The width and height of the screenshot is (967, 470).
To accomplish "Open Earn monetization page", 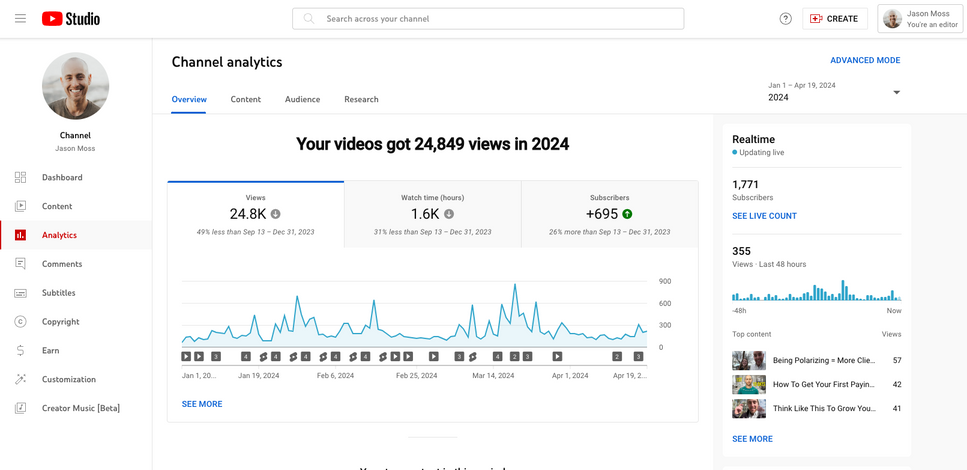I will coord(50,351).
